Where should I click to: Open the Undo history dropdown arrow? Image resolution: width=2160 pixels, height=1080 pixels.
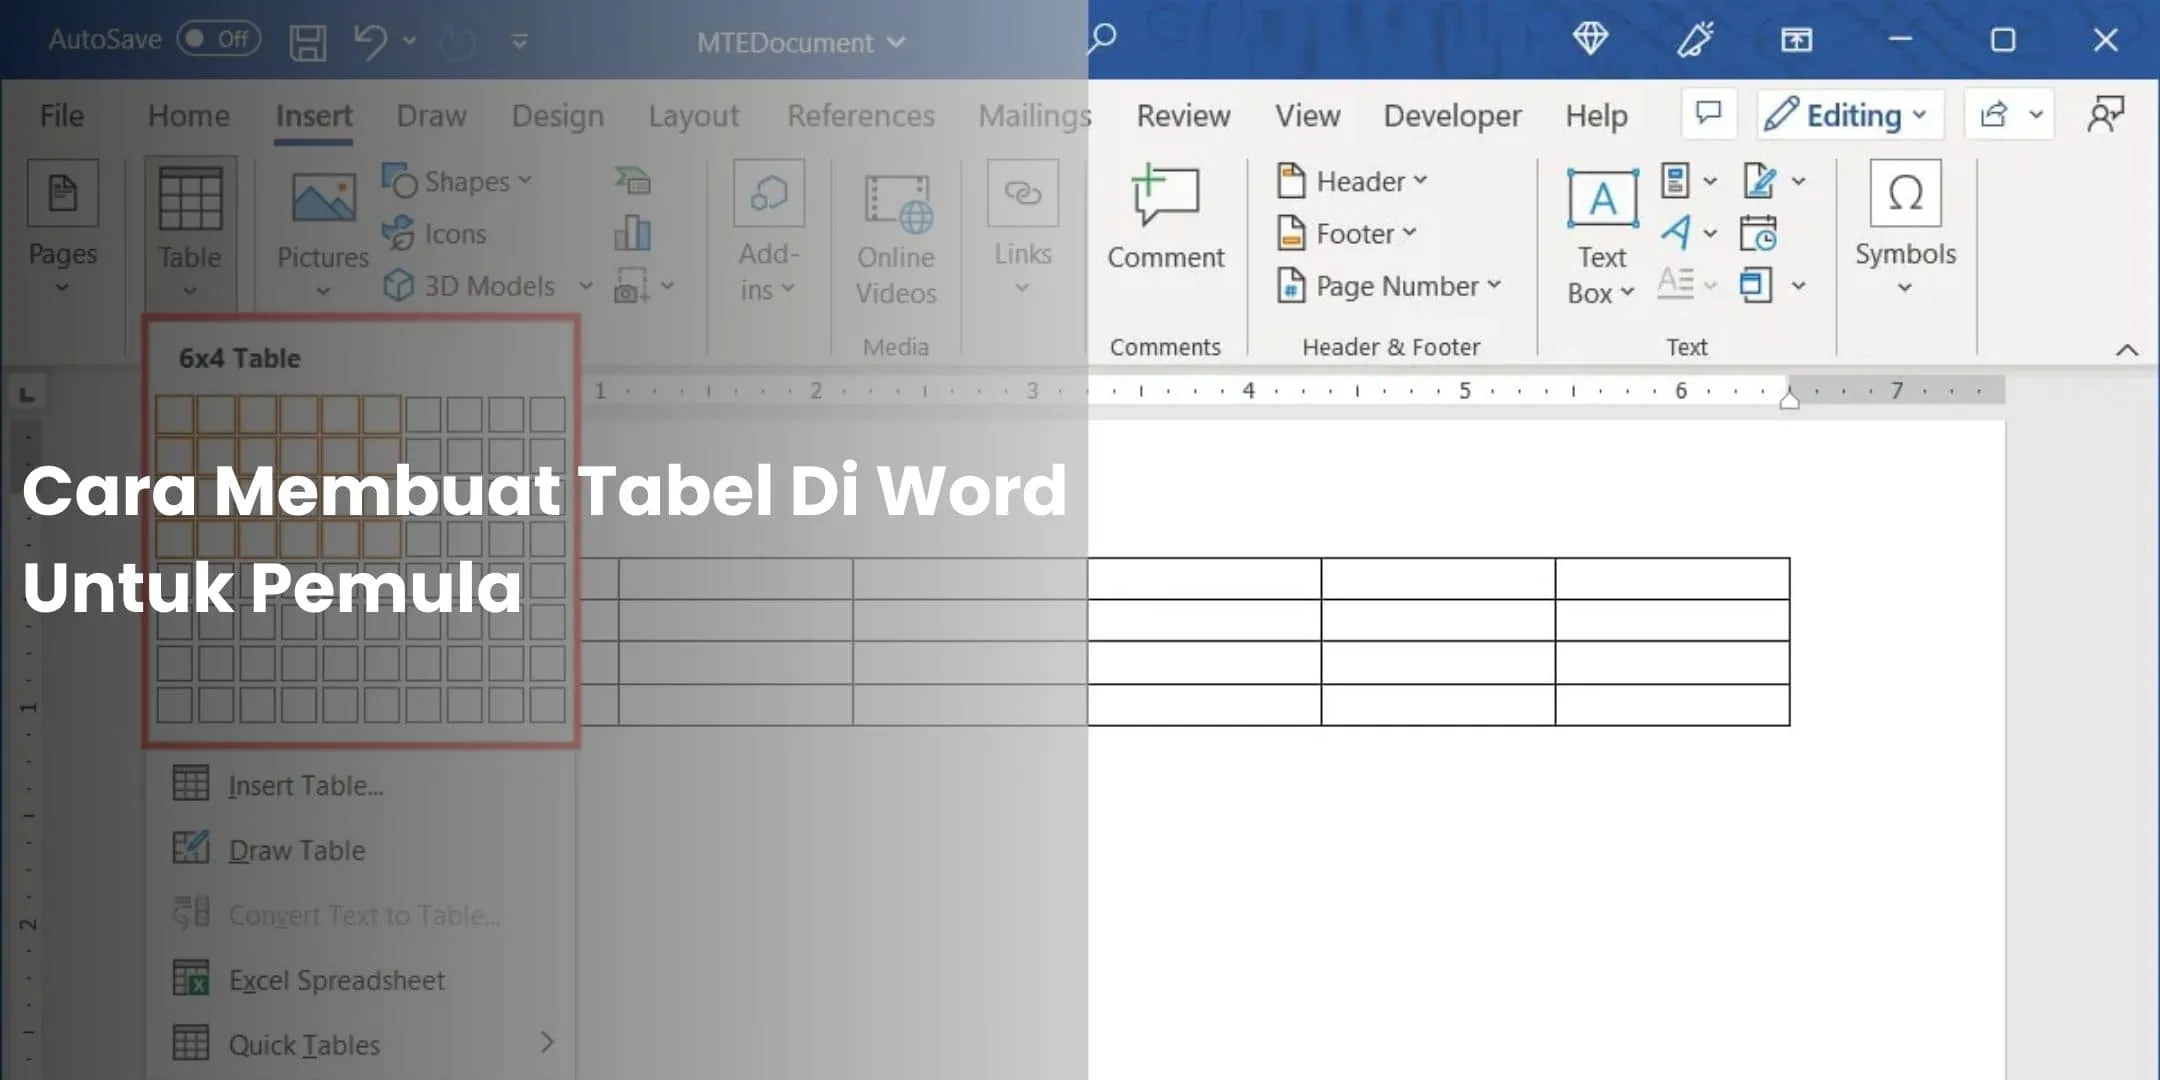pyautogui.click(x=409, y=41)
